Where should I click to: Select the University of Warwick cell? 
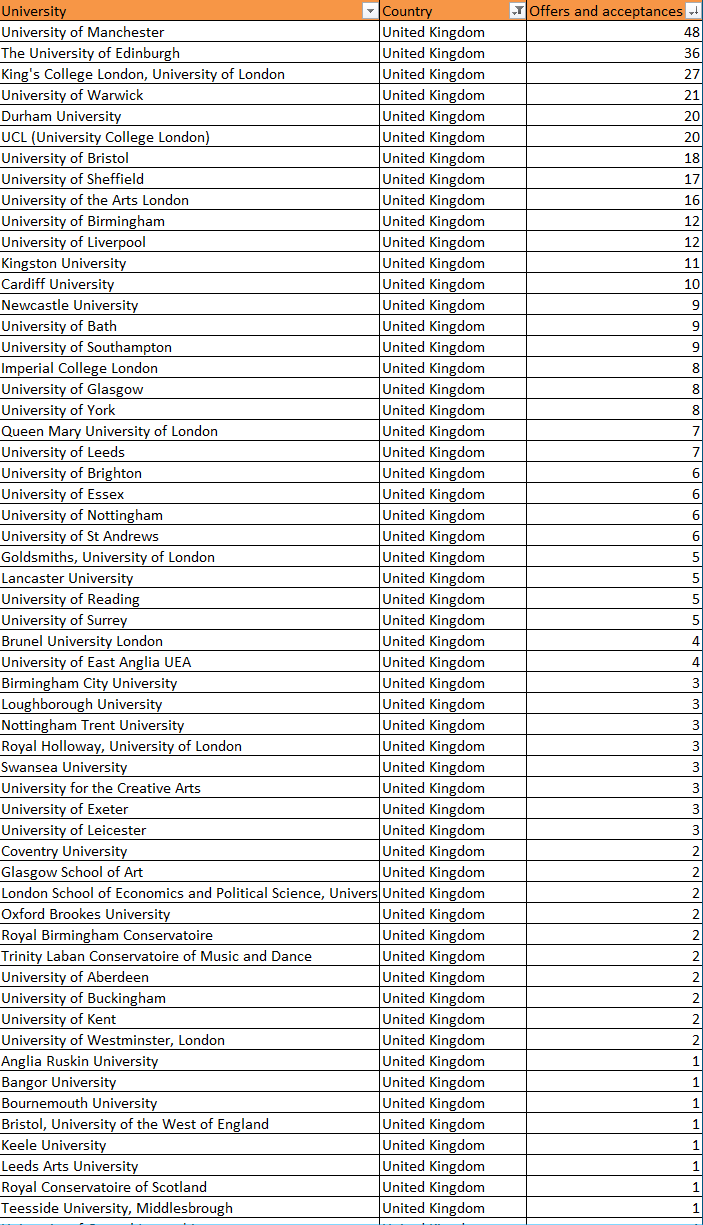point(190,95)
